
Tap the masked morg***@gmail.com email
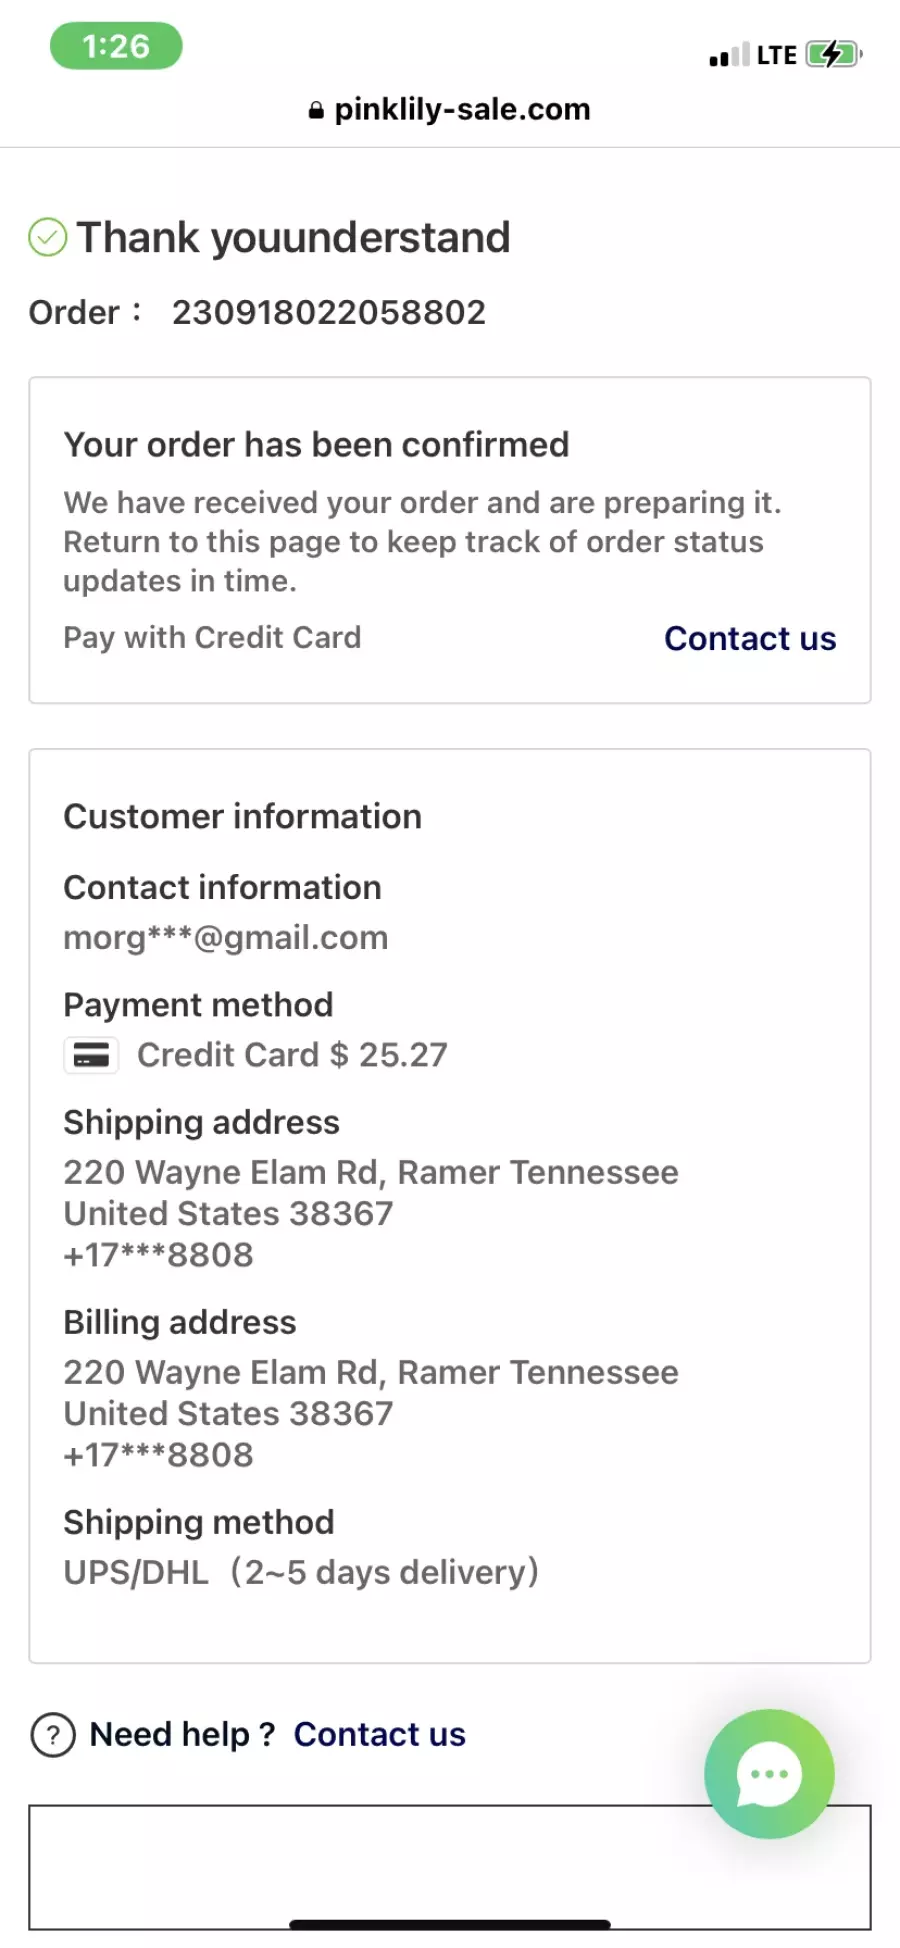click(x=226, y=938)
